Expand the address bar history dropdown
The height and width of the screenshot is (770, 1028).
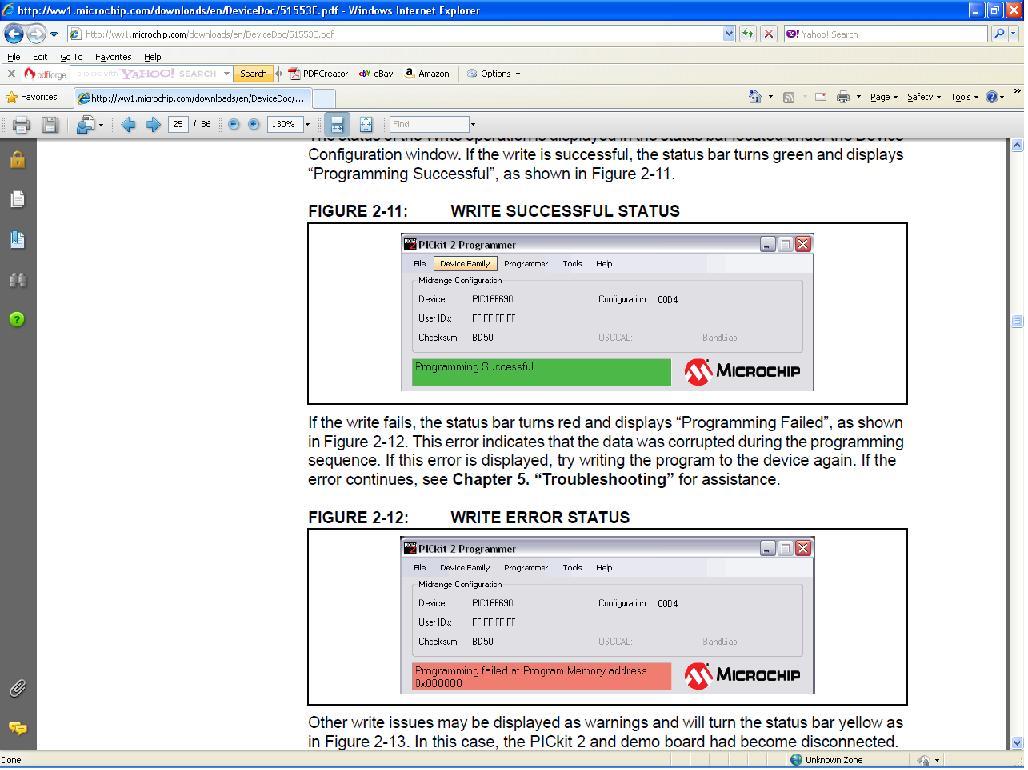(729, 34)
